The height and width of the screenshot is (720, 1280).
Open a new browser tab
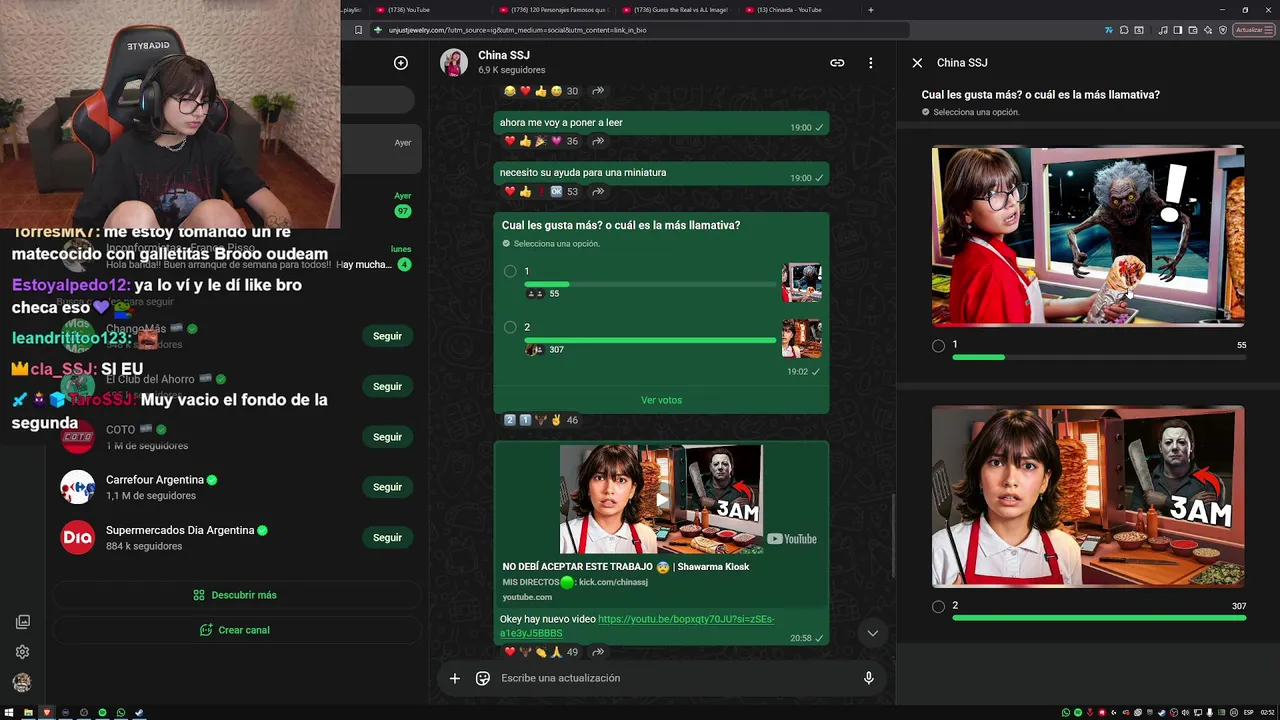coord(870,10)
